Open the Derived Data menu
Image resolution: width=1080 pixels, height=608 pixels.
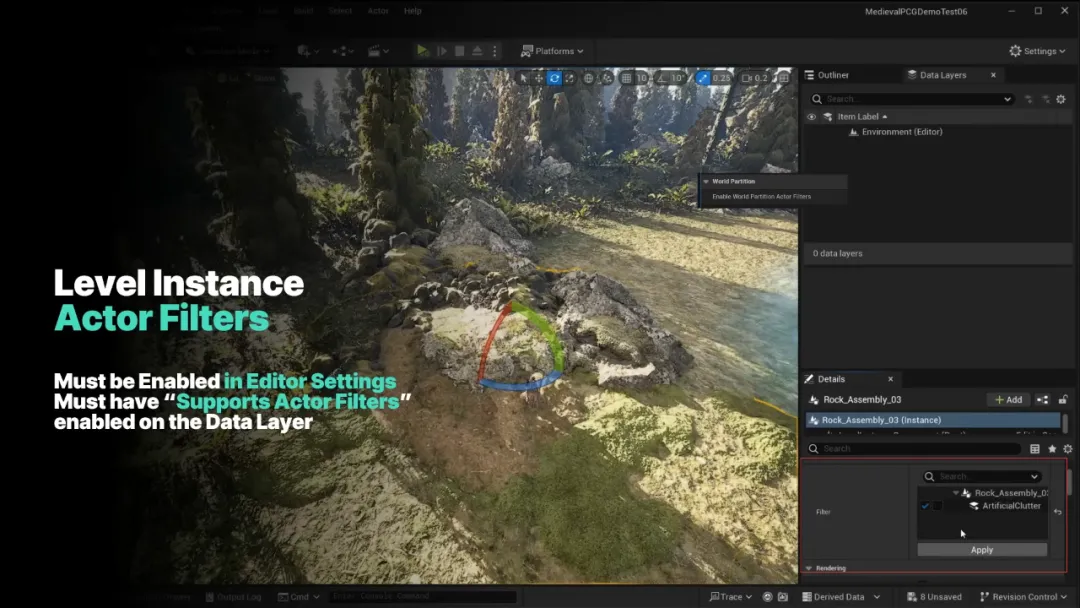(840, 597)
